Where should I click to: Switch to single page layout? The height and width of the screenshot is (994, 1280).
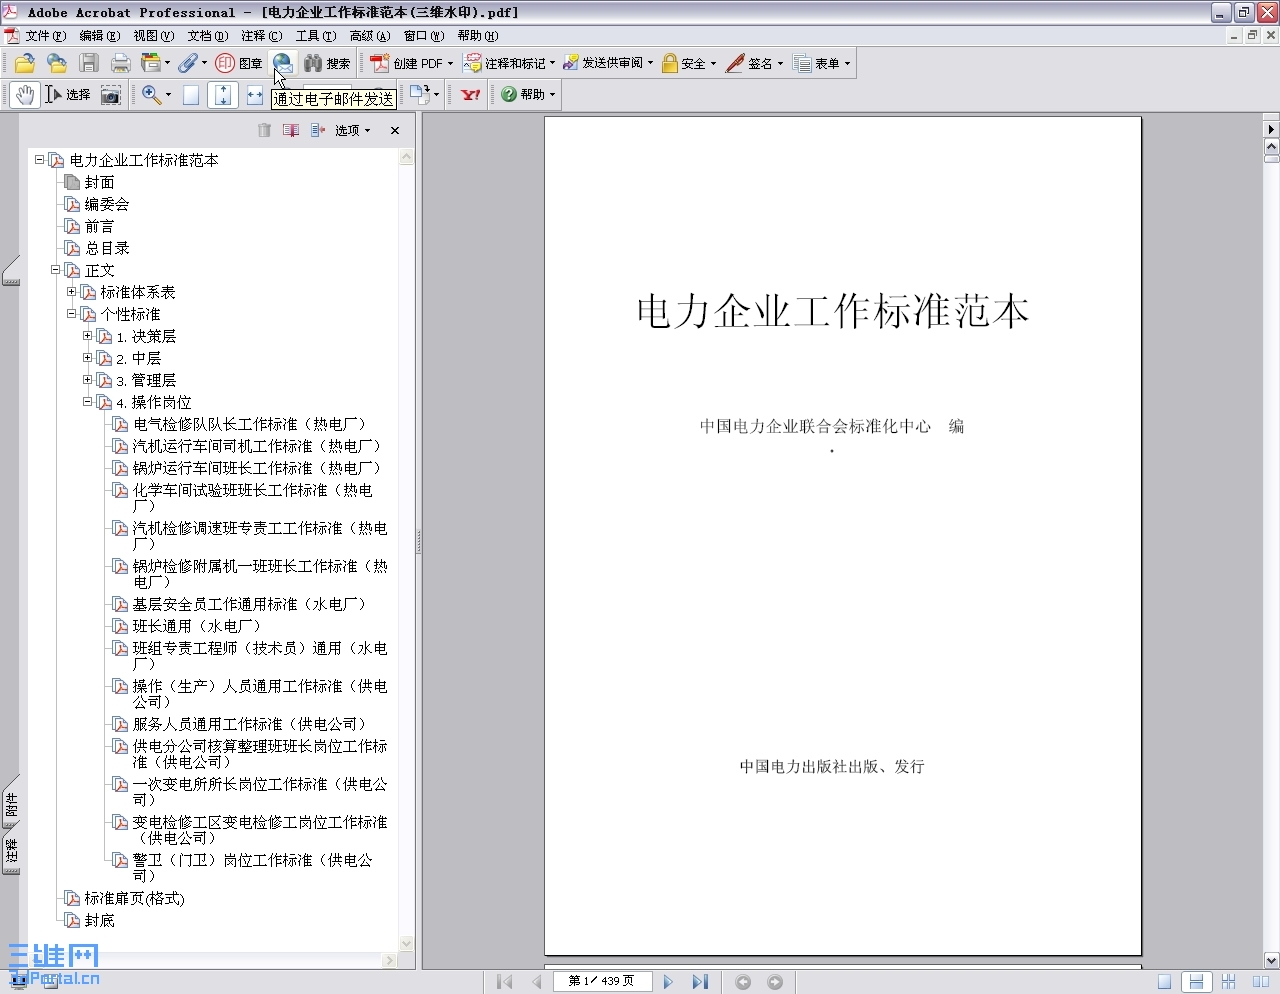tap(1164, 982)
